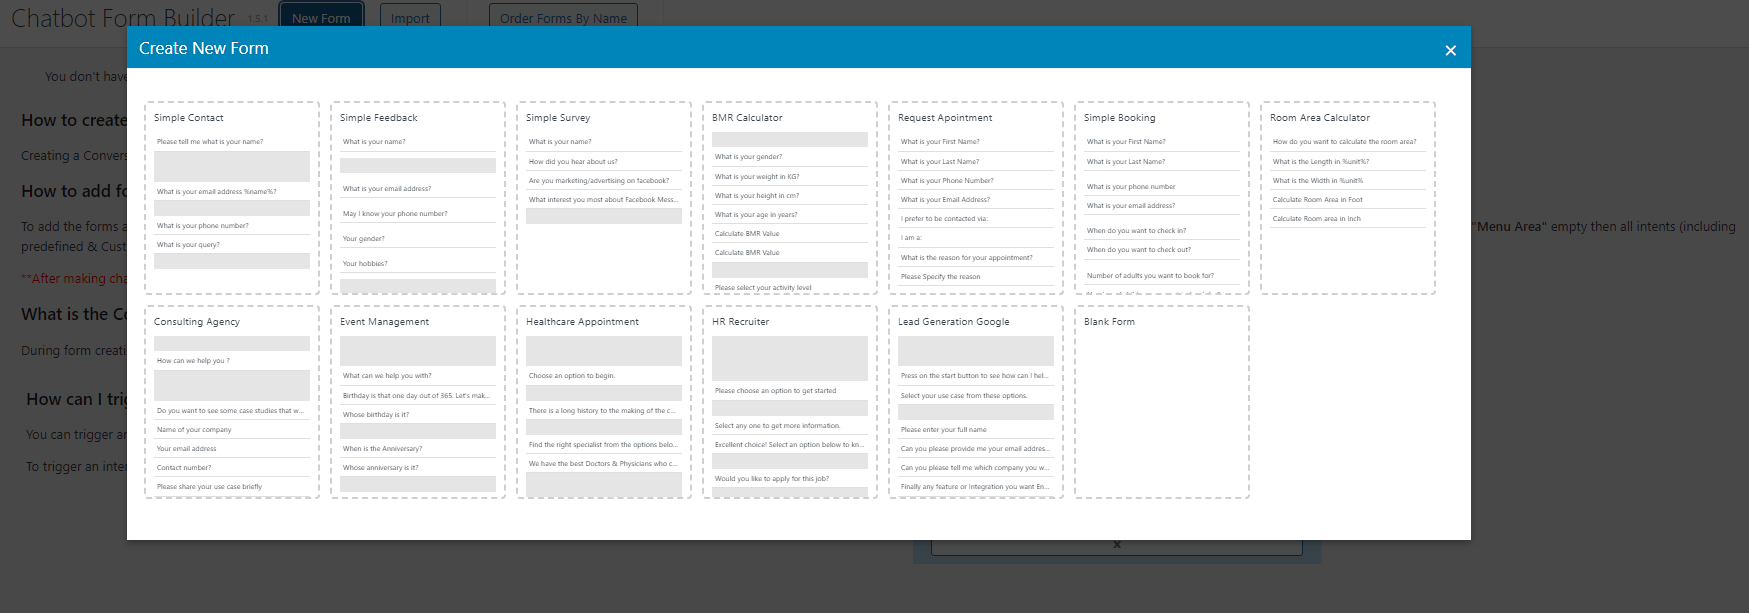Choose the Simple Booking template
This screenshot has width=1749, height=613.
1162,198
